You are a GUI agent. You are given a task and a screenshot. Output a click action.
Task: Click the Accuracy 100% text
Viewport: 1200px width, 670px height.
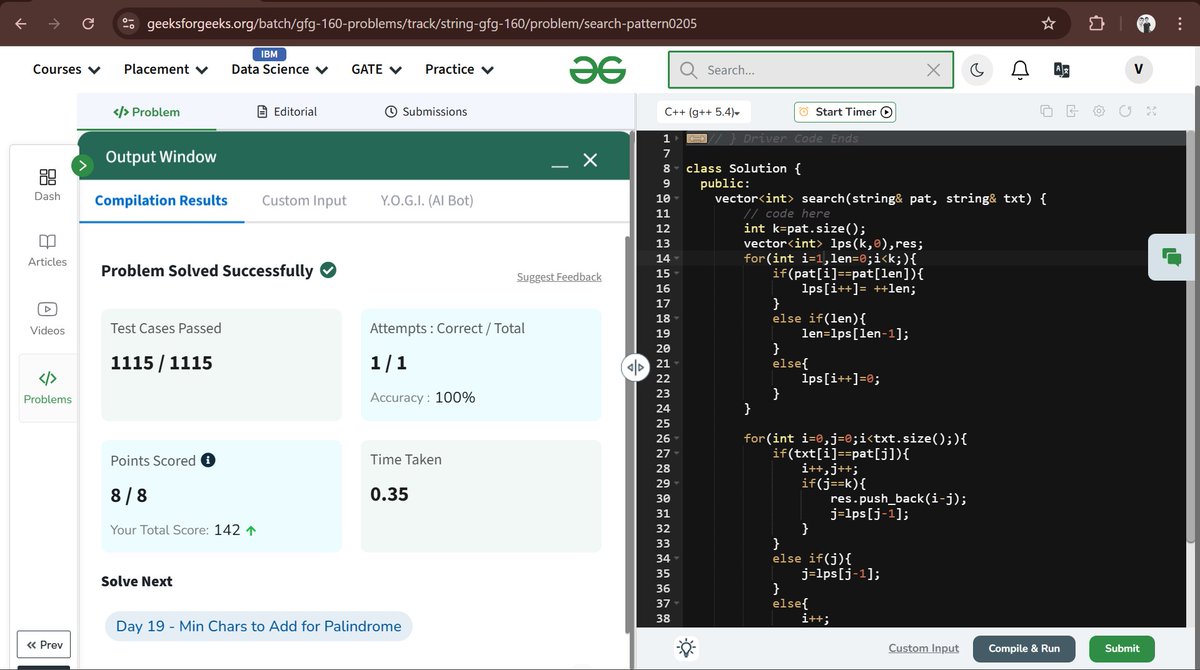[x=423, y=397]
